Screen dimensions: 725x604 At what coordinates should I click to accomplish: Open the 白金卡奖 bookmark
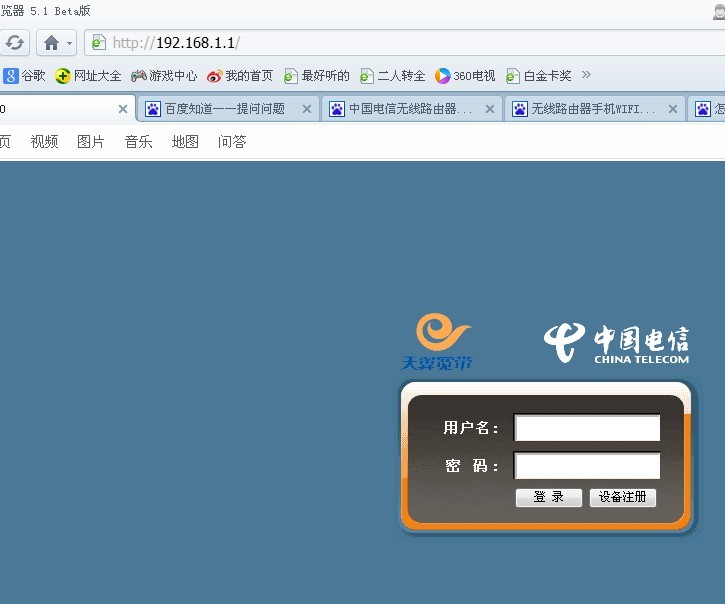[x=539, y=75]
